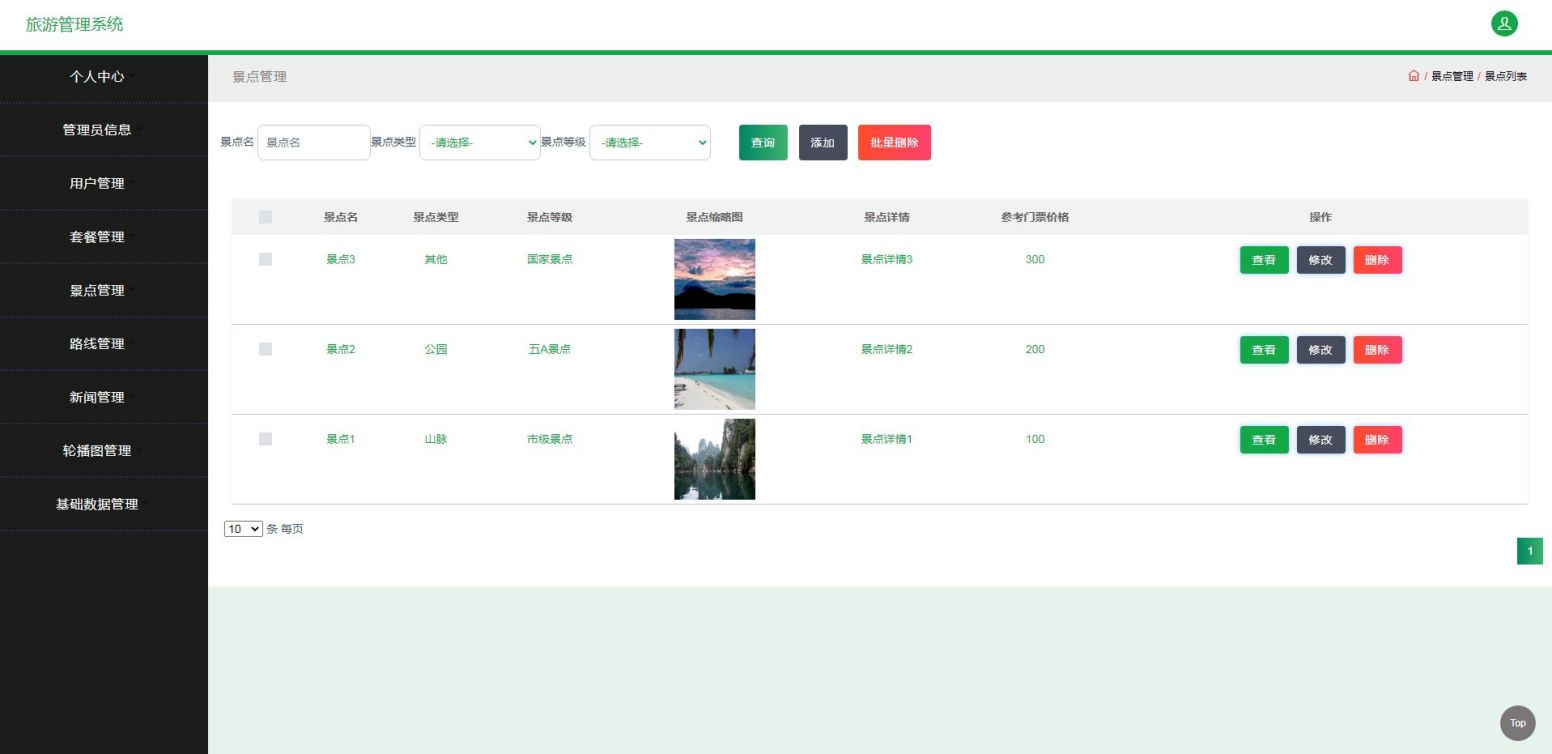Click the 添加 add button

[823, 142]
